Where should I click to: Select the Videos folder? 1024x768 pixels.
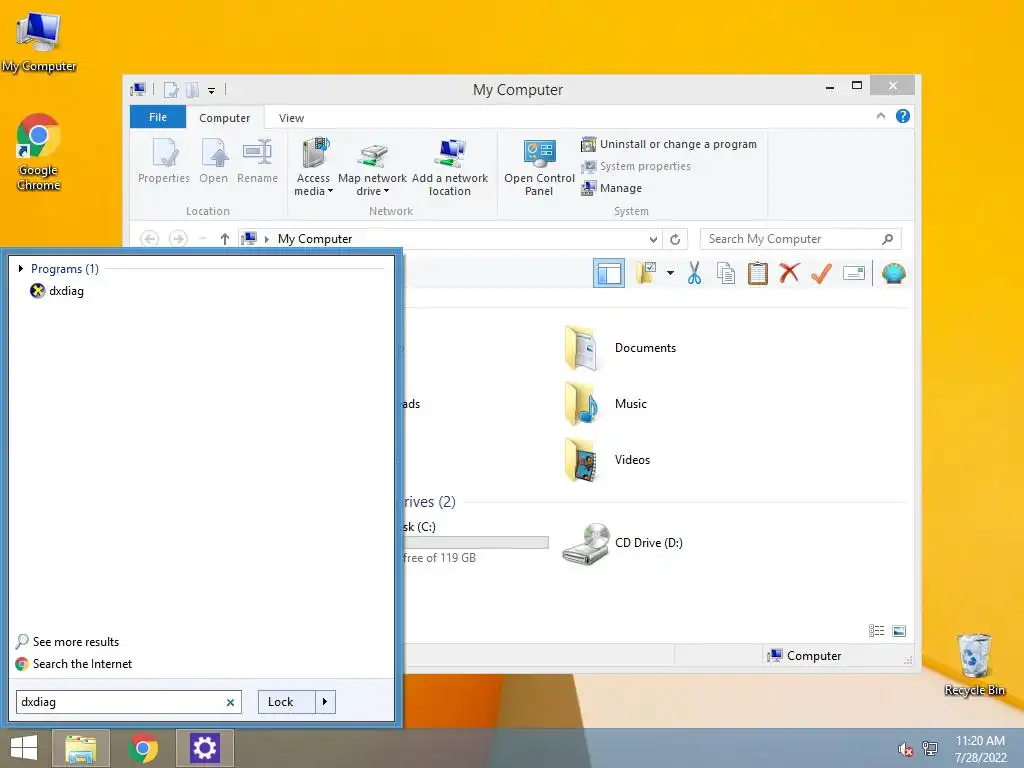(607, 460)
